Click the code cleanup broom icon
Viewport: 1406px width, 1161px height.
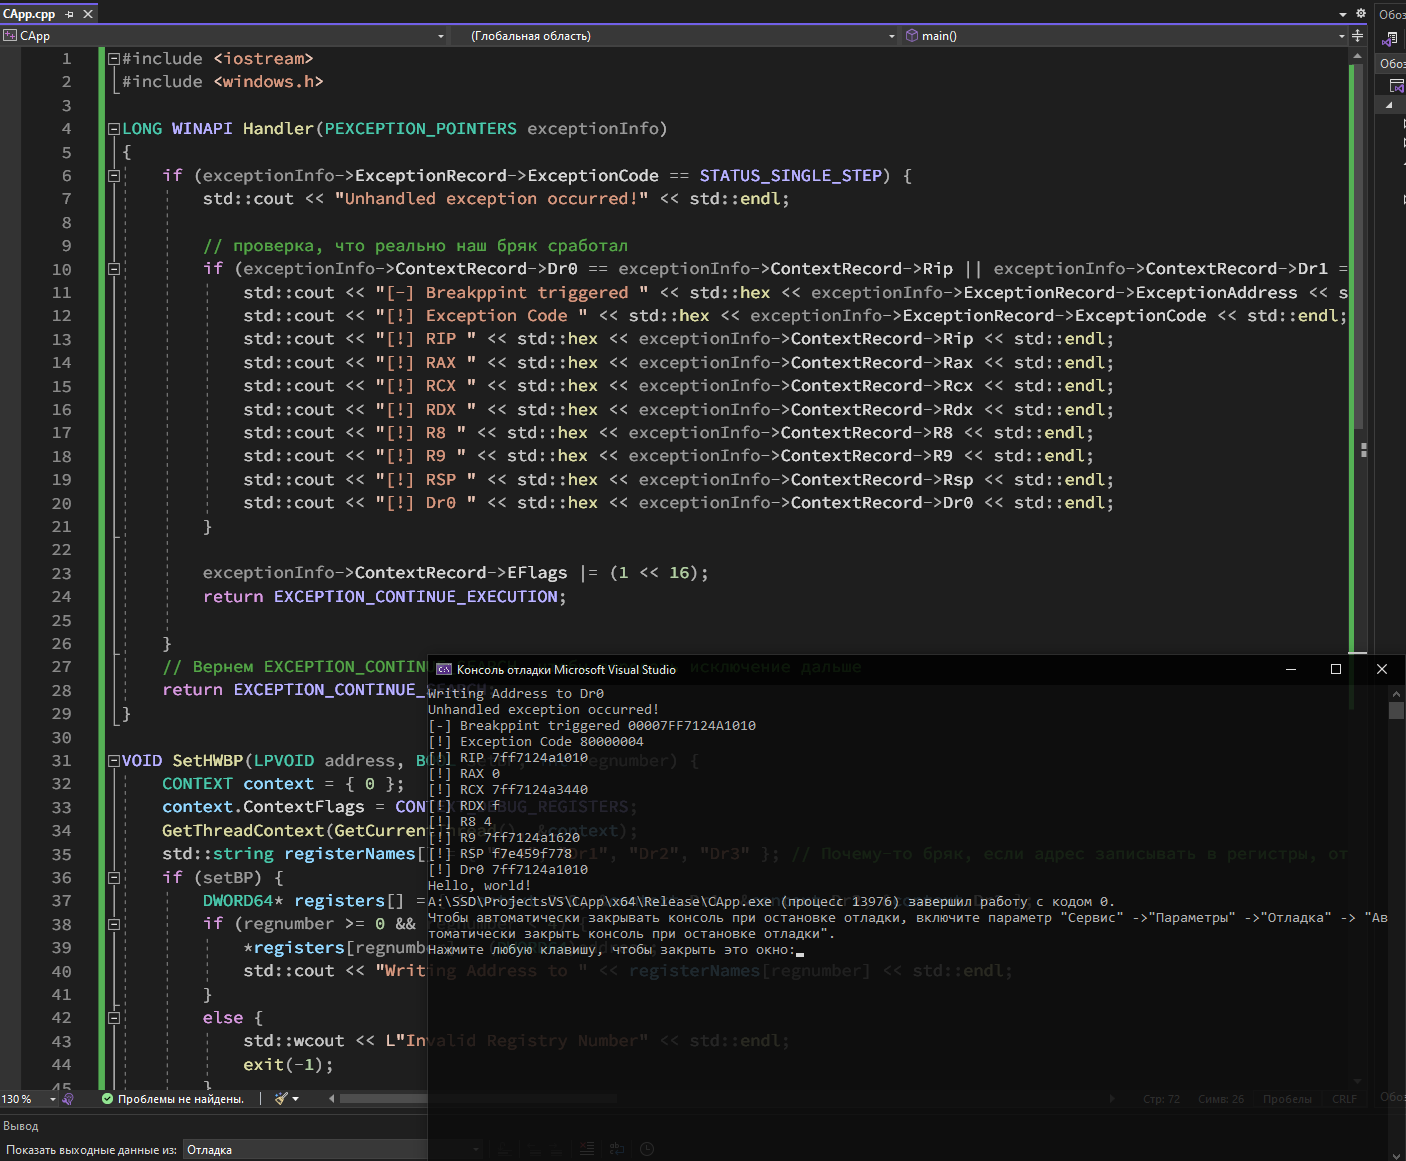282,1099
